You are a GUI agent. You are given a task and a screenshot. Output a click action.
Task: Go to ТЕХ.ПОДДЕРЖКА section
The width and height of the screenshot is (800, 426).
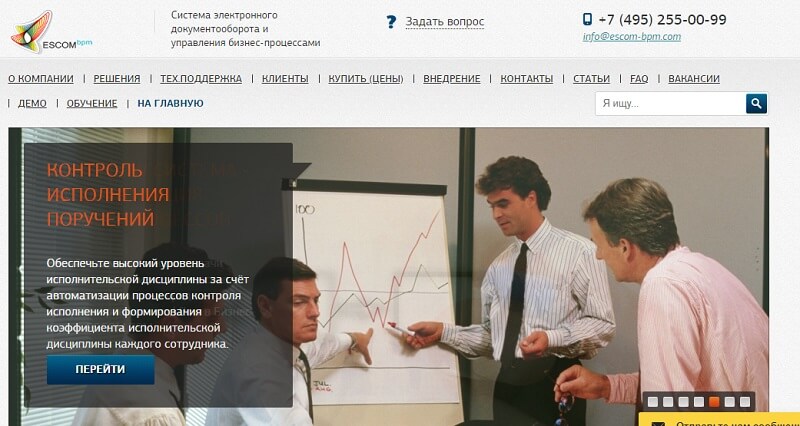(x=201, y=79)
